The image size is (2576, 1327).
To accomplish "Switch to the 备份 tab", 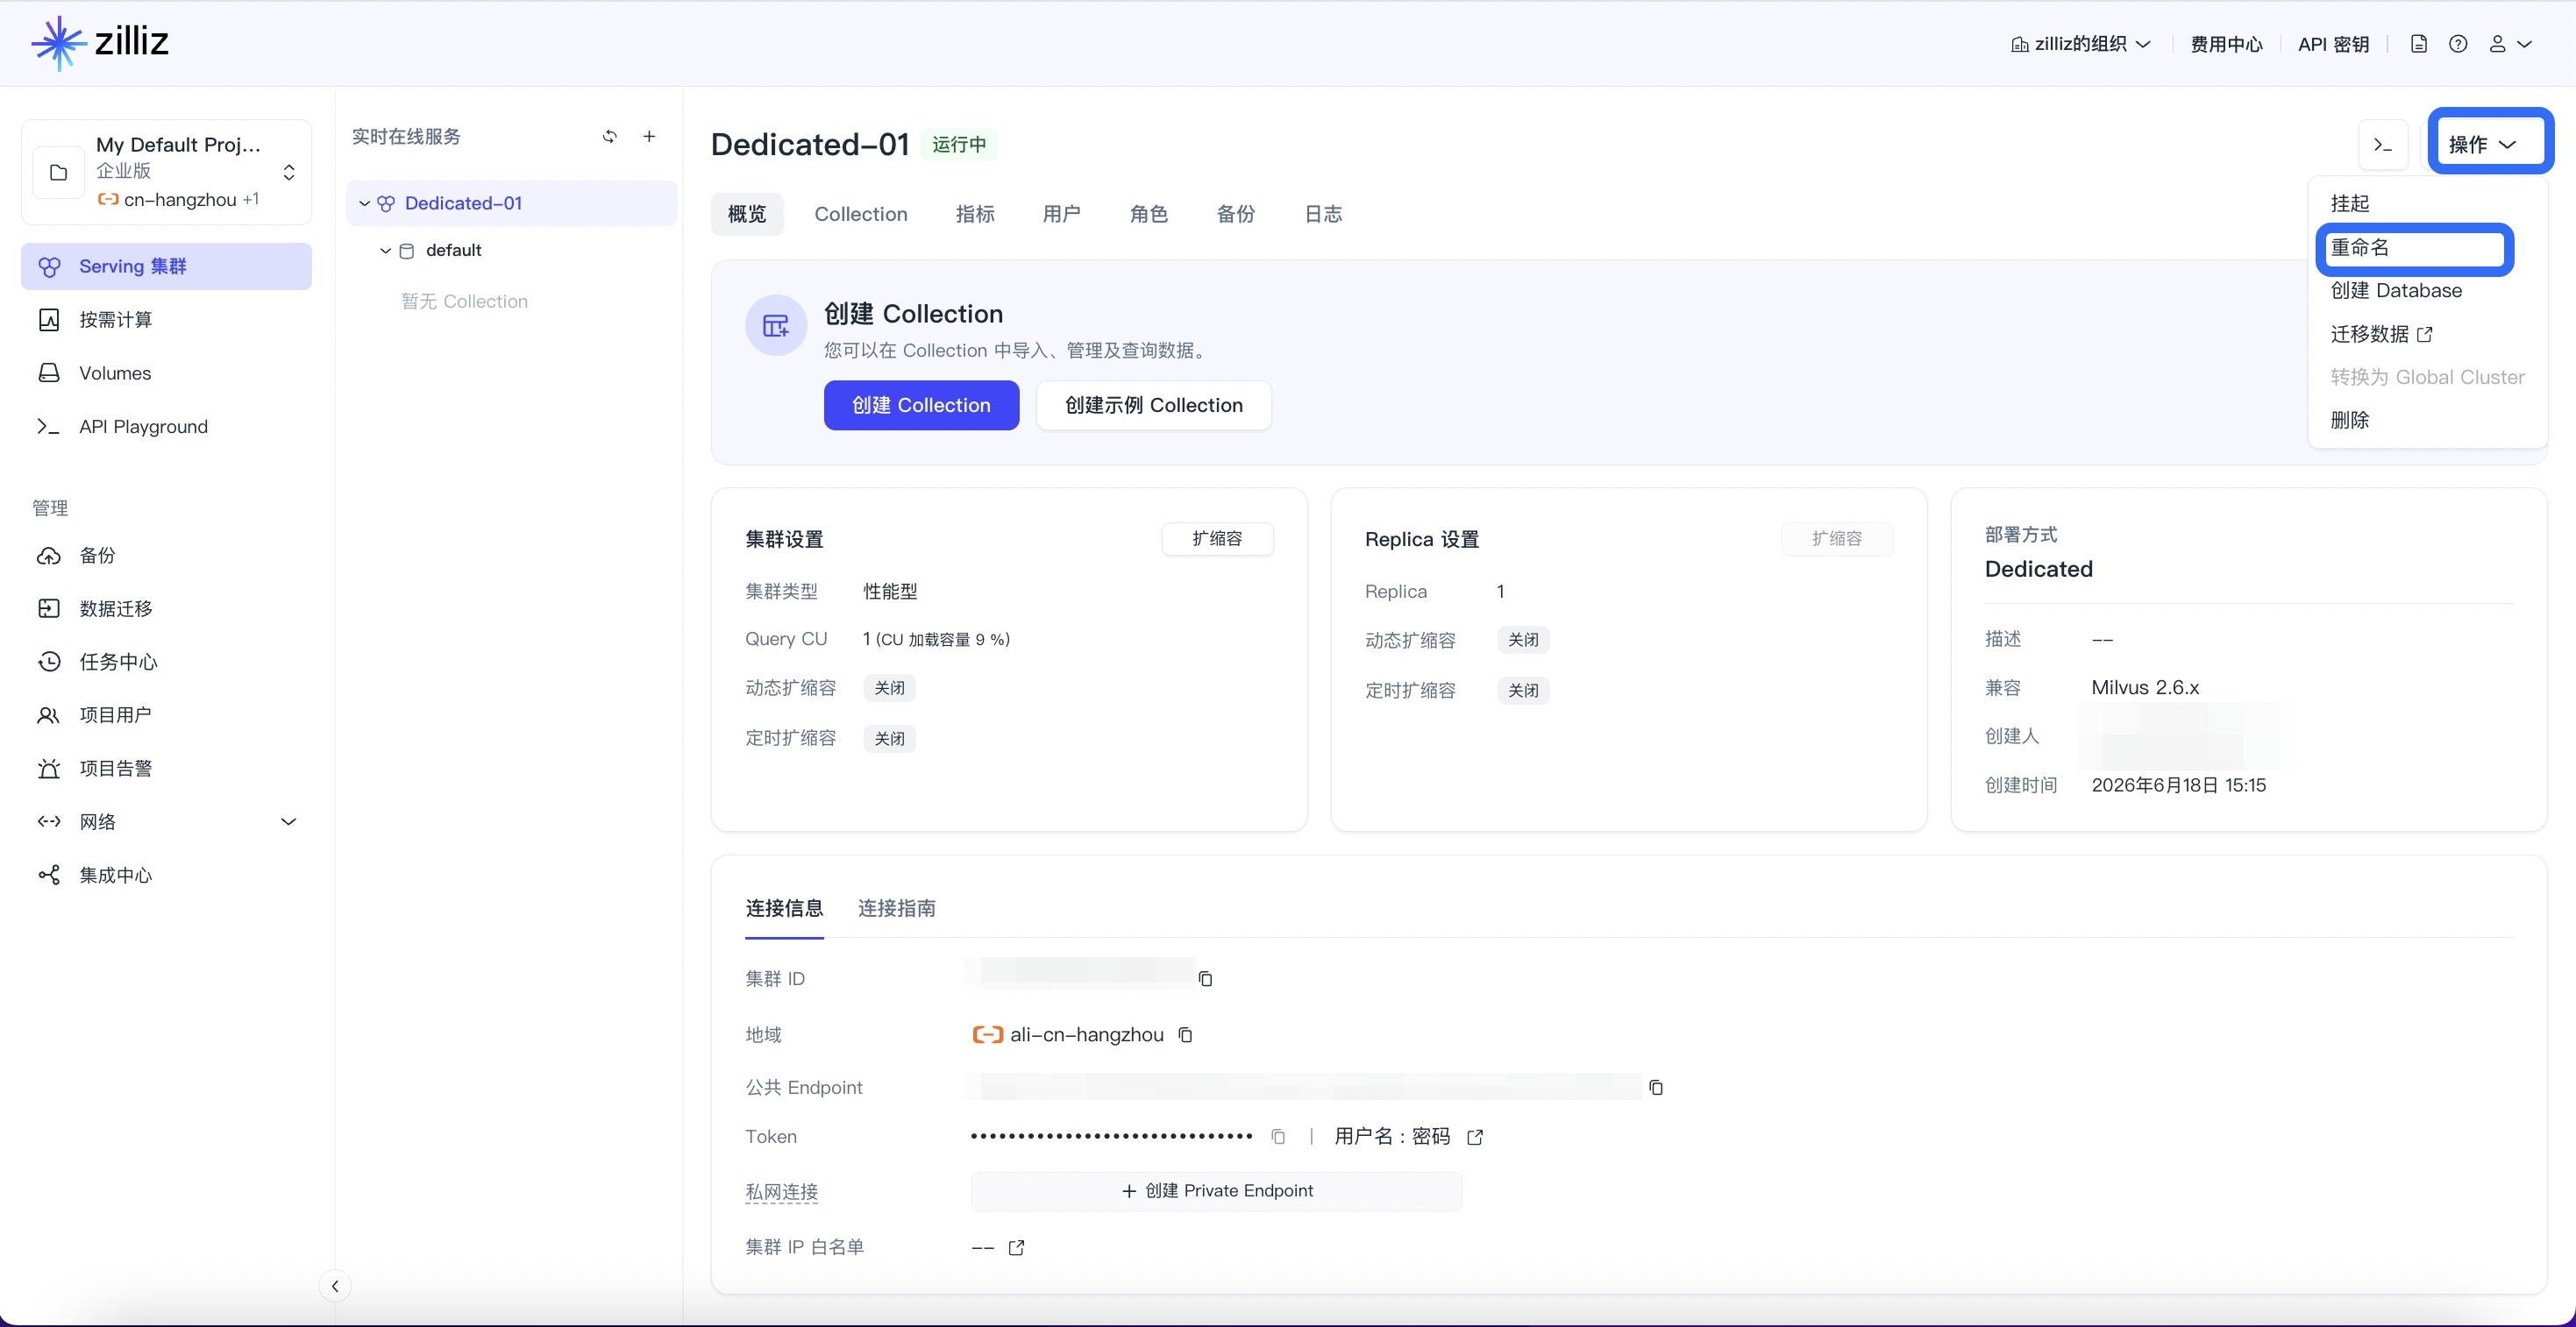I will 1236,214.
